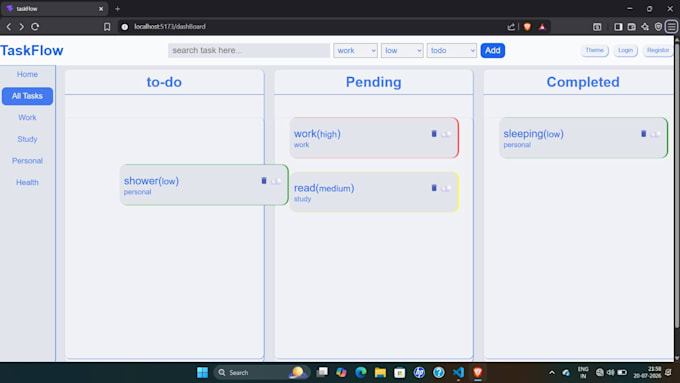Viewport: 680px width, 383px height.
Task: Click the Theme button
Action: (x=595, y=50)
